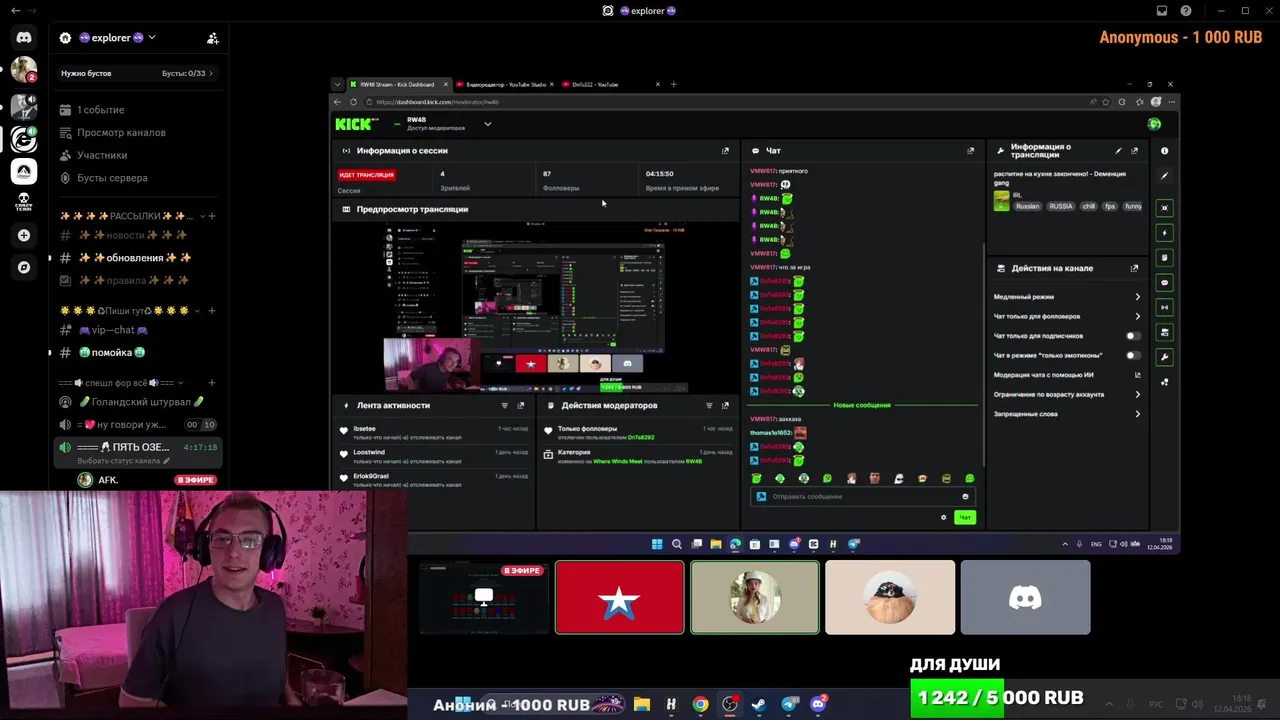Click the Отправить сообщение chat input
The height and width of the screenshot is (720, 1280).
pos(862,497)
